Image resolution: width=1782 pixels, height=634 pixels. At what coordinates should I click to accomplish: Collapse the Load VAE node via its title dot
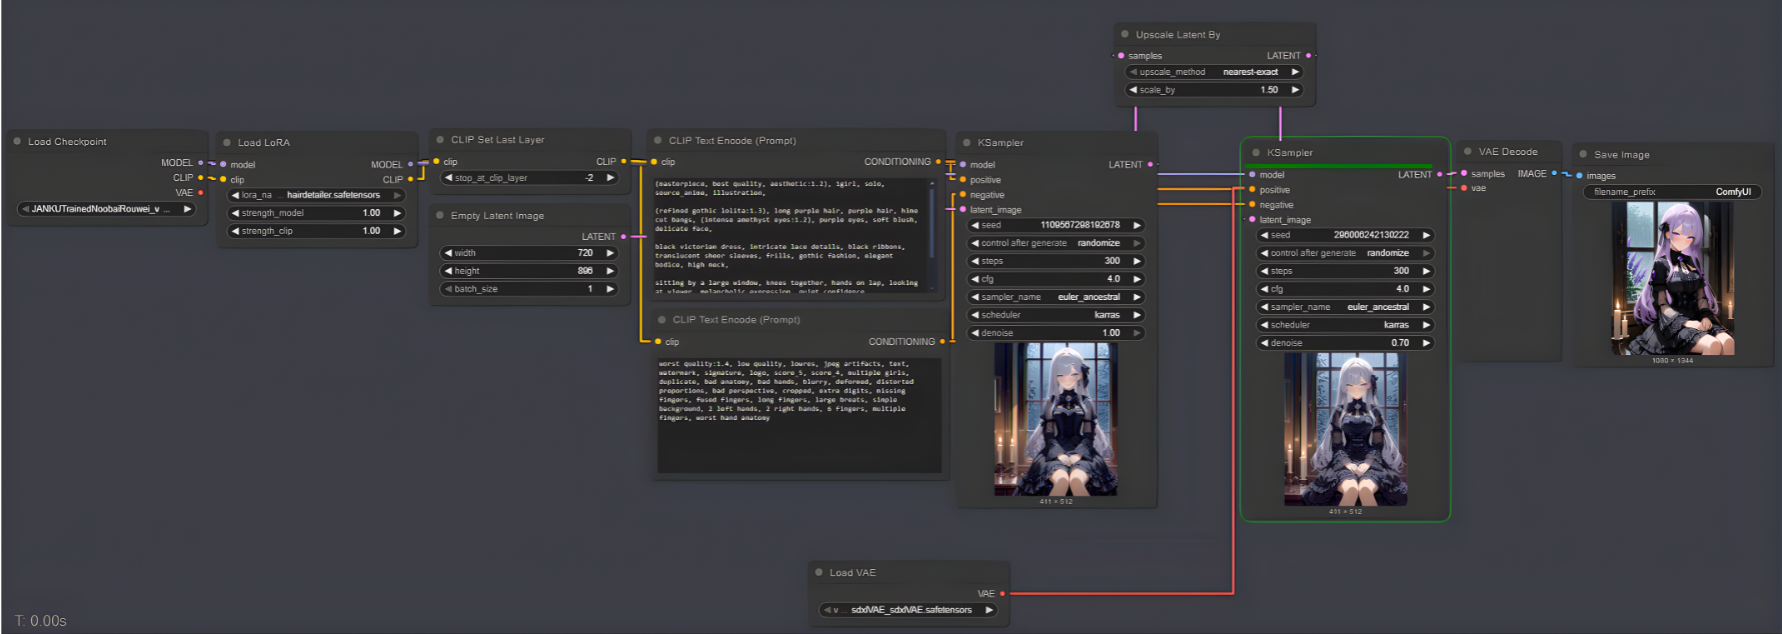(x=819, y=573)
